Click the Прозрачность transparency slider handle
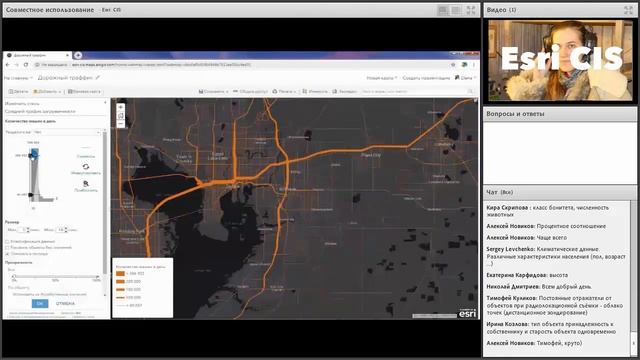This screenshot has width=640, height=360. [x=14, y=277]
